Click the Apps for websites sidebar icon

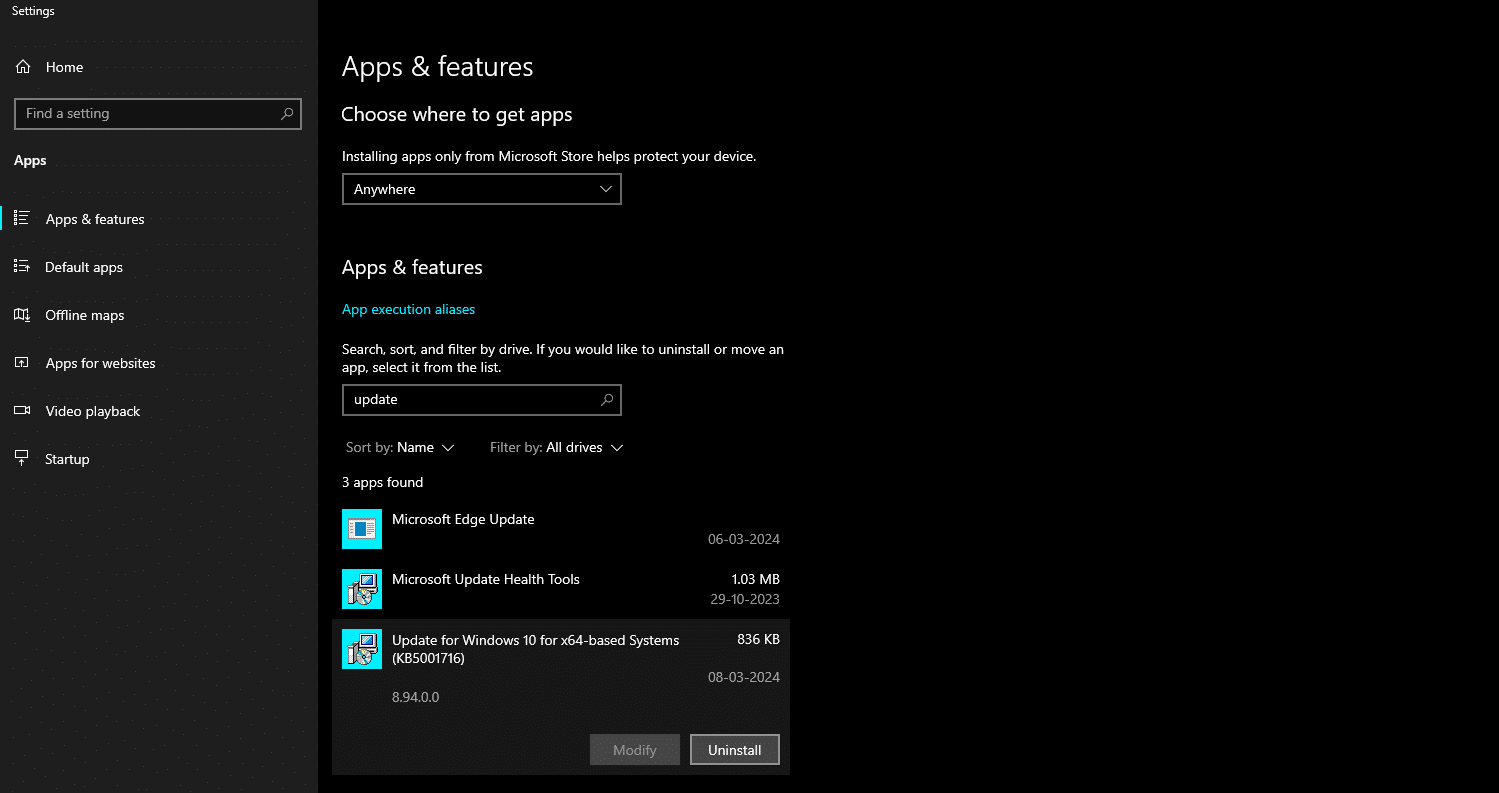point(22,363)
